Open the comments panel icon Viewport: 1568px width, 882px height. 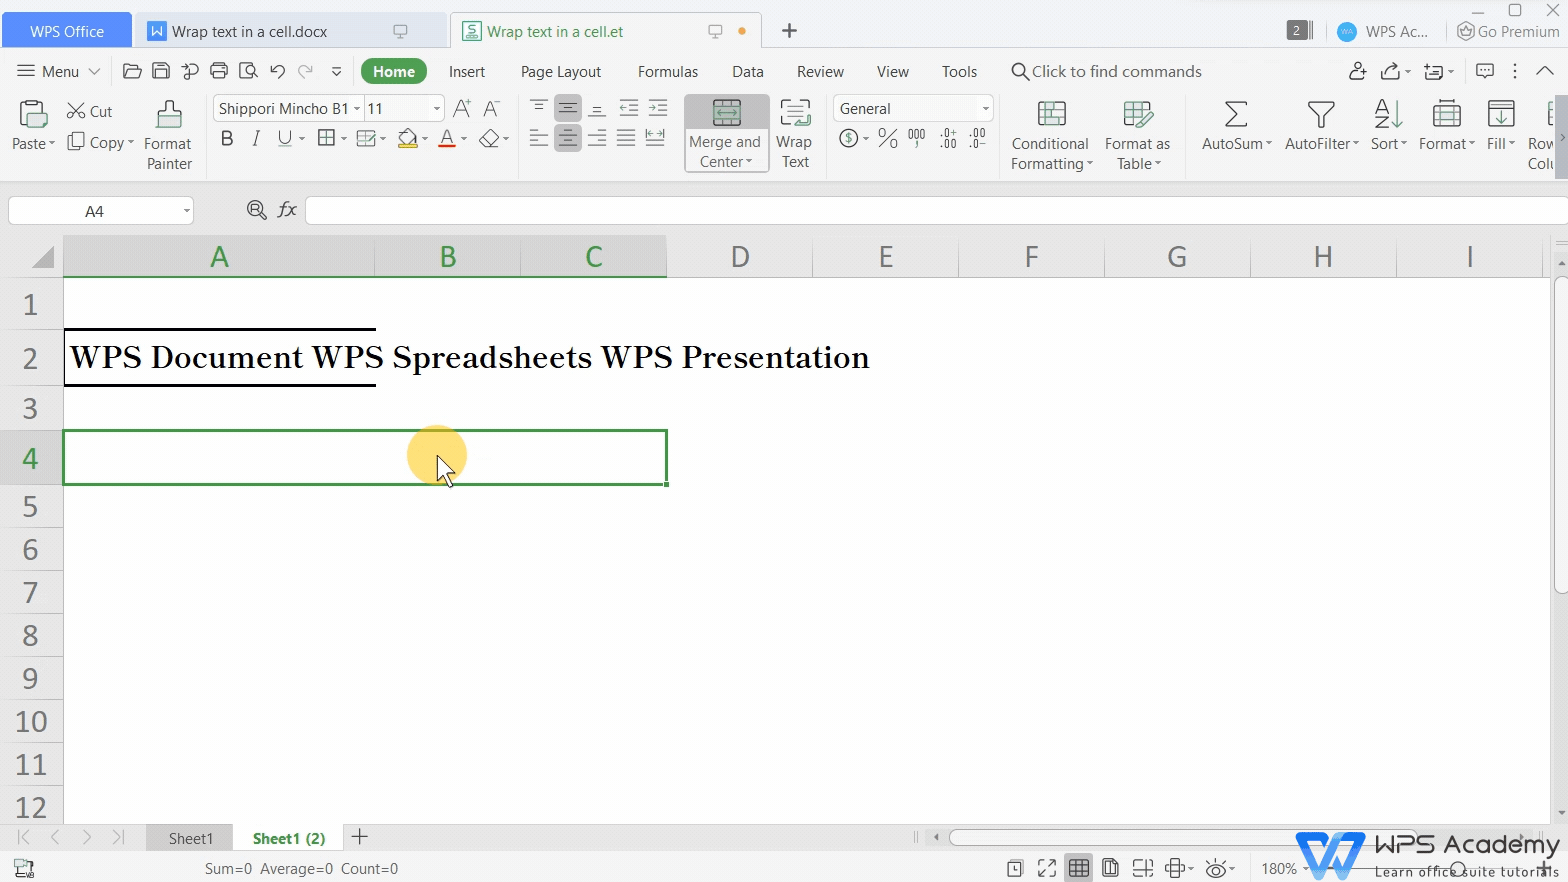click(1485, 71)
